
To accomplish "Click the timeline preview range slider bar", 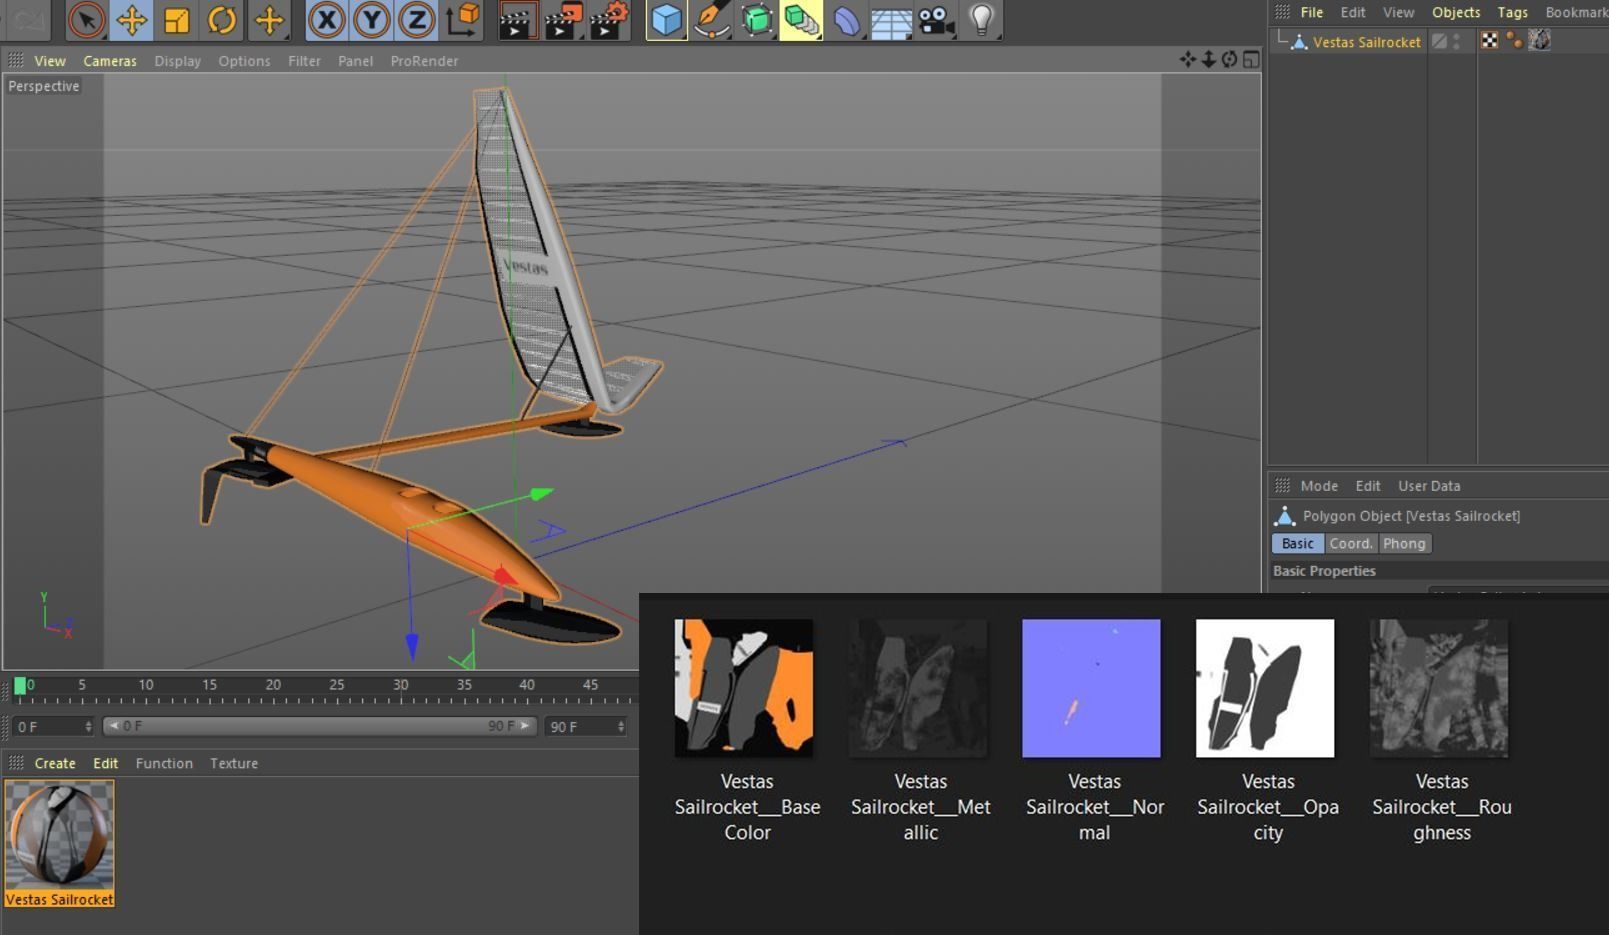I will tap(320, 726).
